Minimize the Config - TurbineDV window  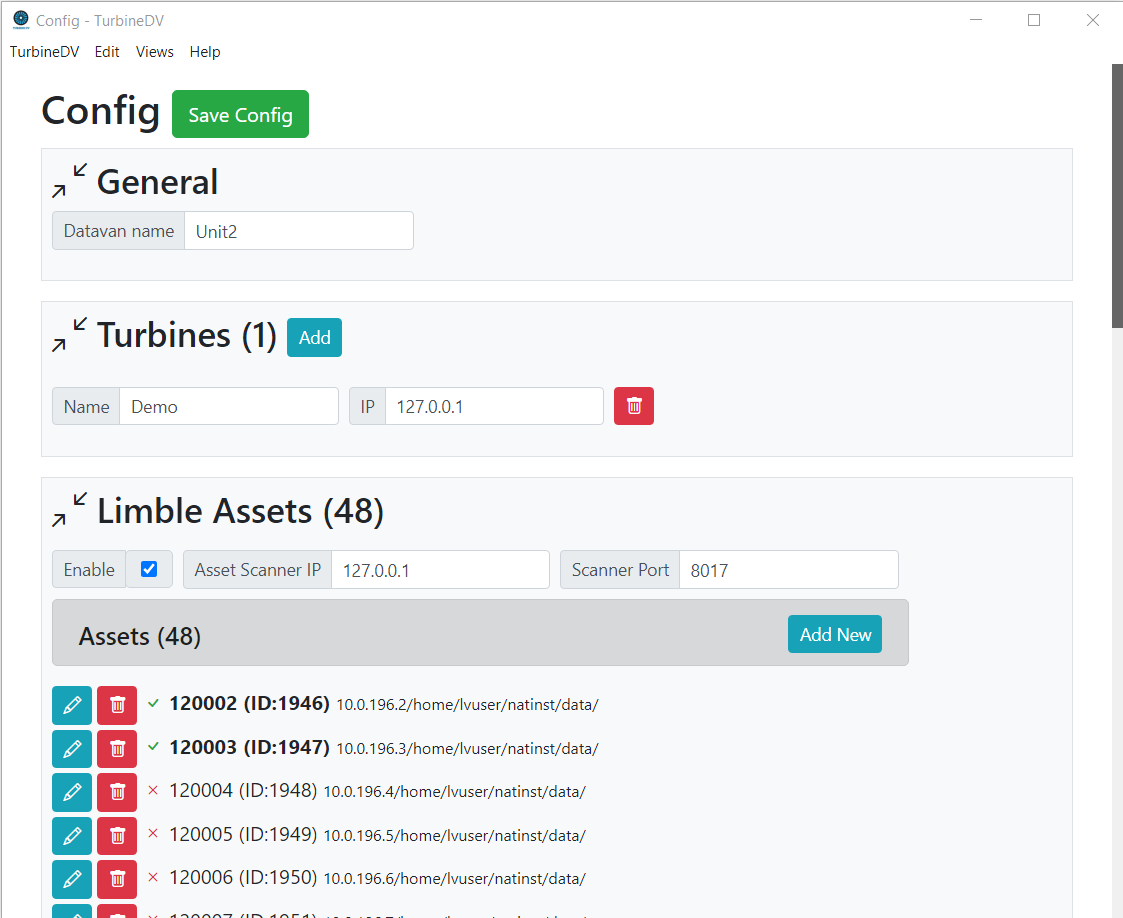pos(975,20)
